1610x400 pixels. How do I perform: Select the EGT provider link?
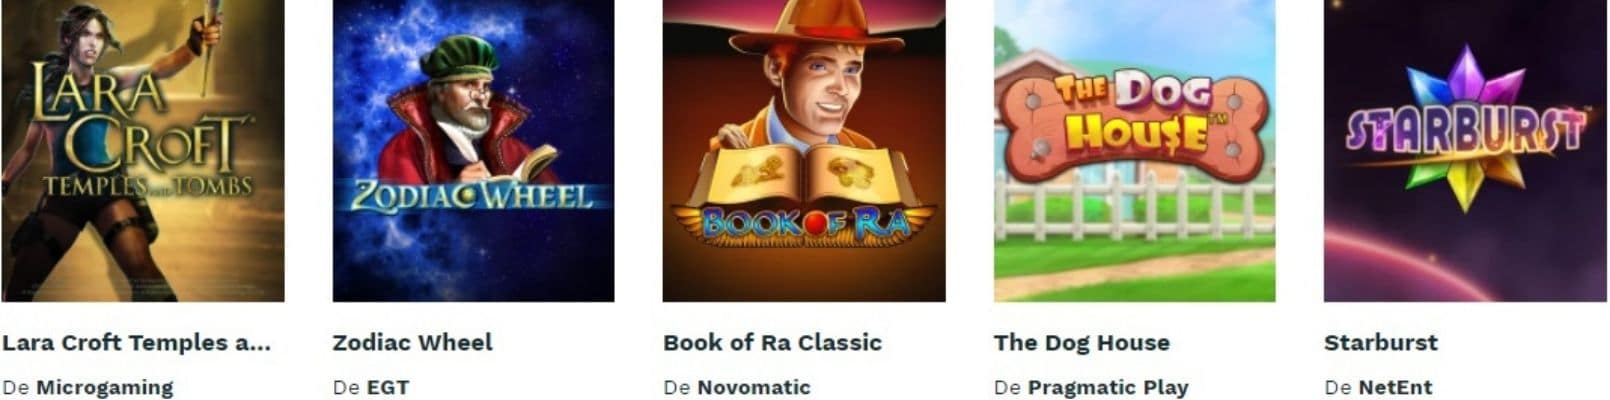[x=388, y=387]
